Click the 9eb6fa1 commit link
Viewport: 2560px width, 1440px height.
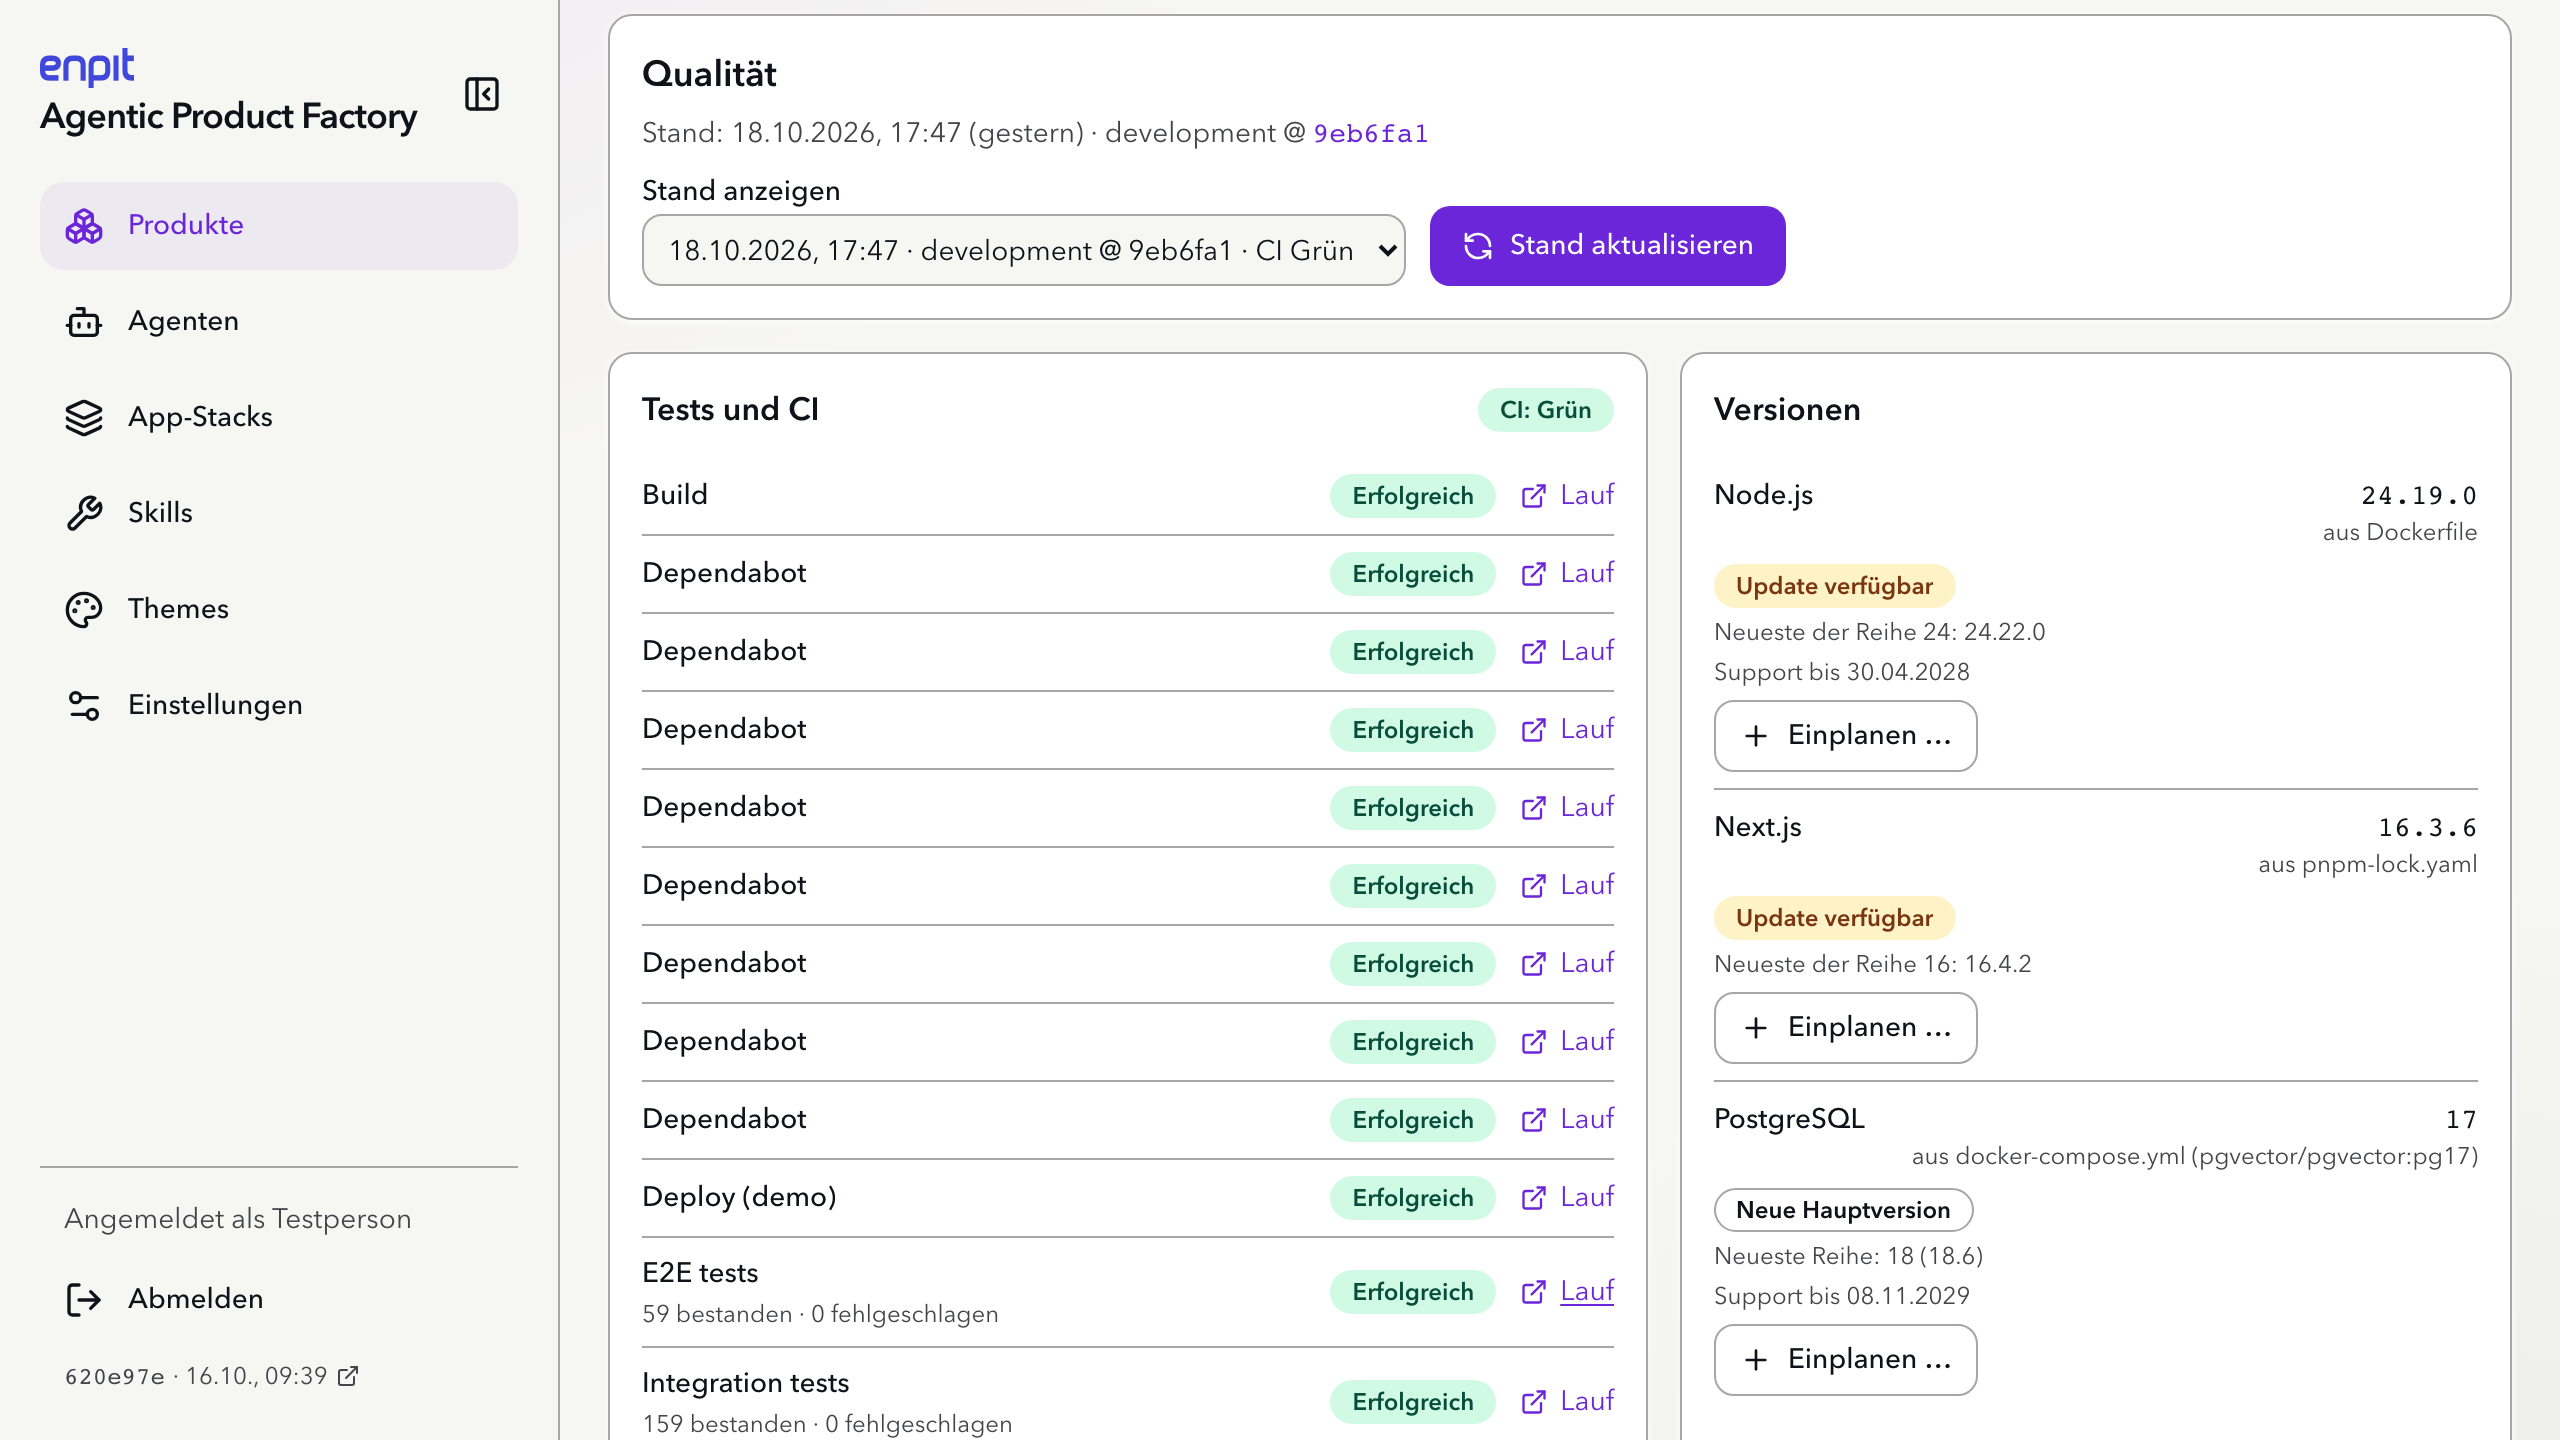click(x=1371, y=134)
